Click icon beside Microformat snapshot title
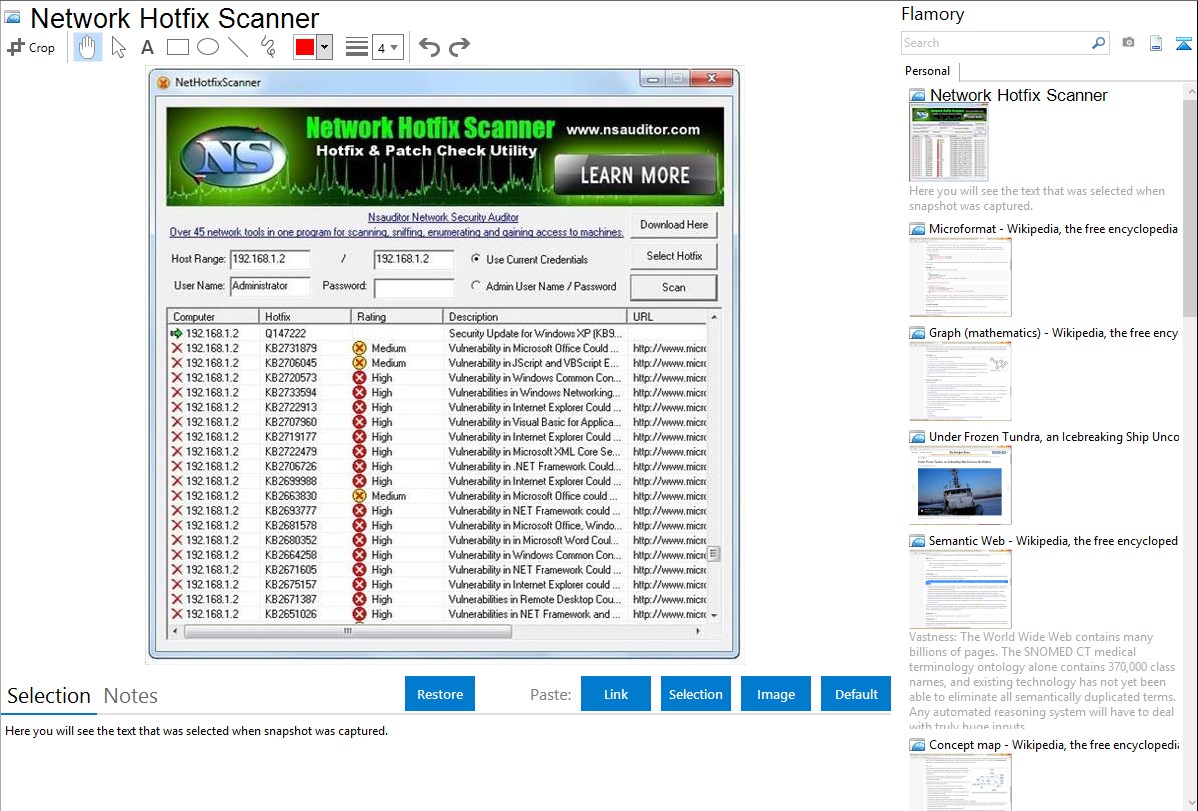 point(917,229)
